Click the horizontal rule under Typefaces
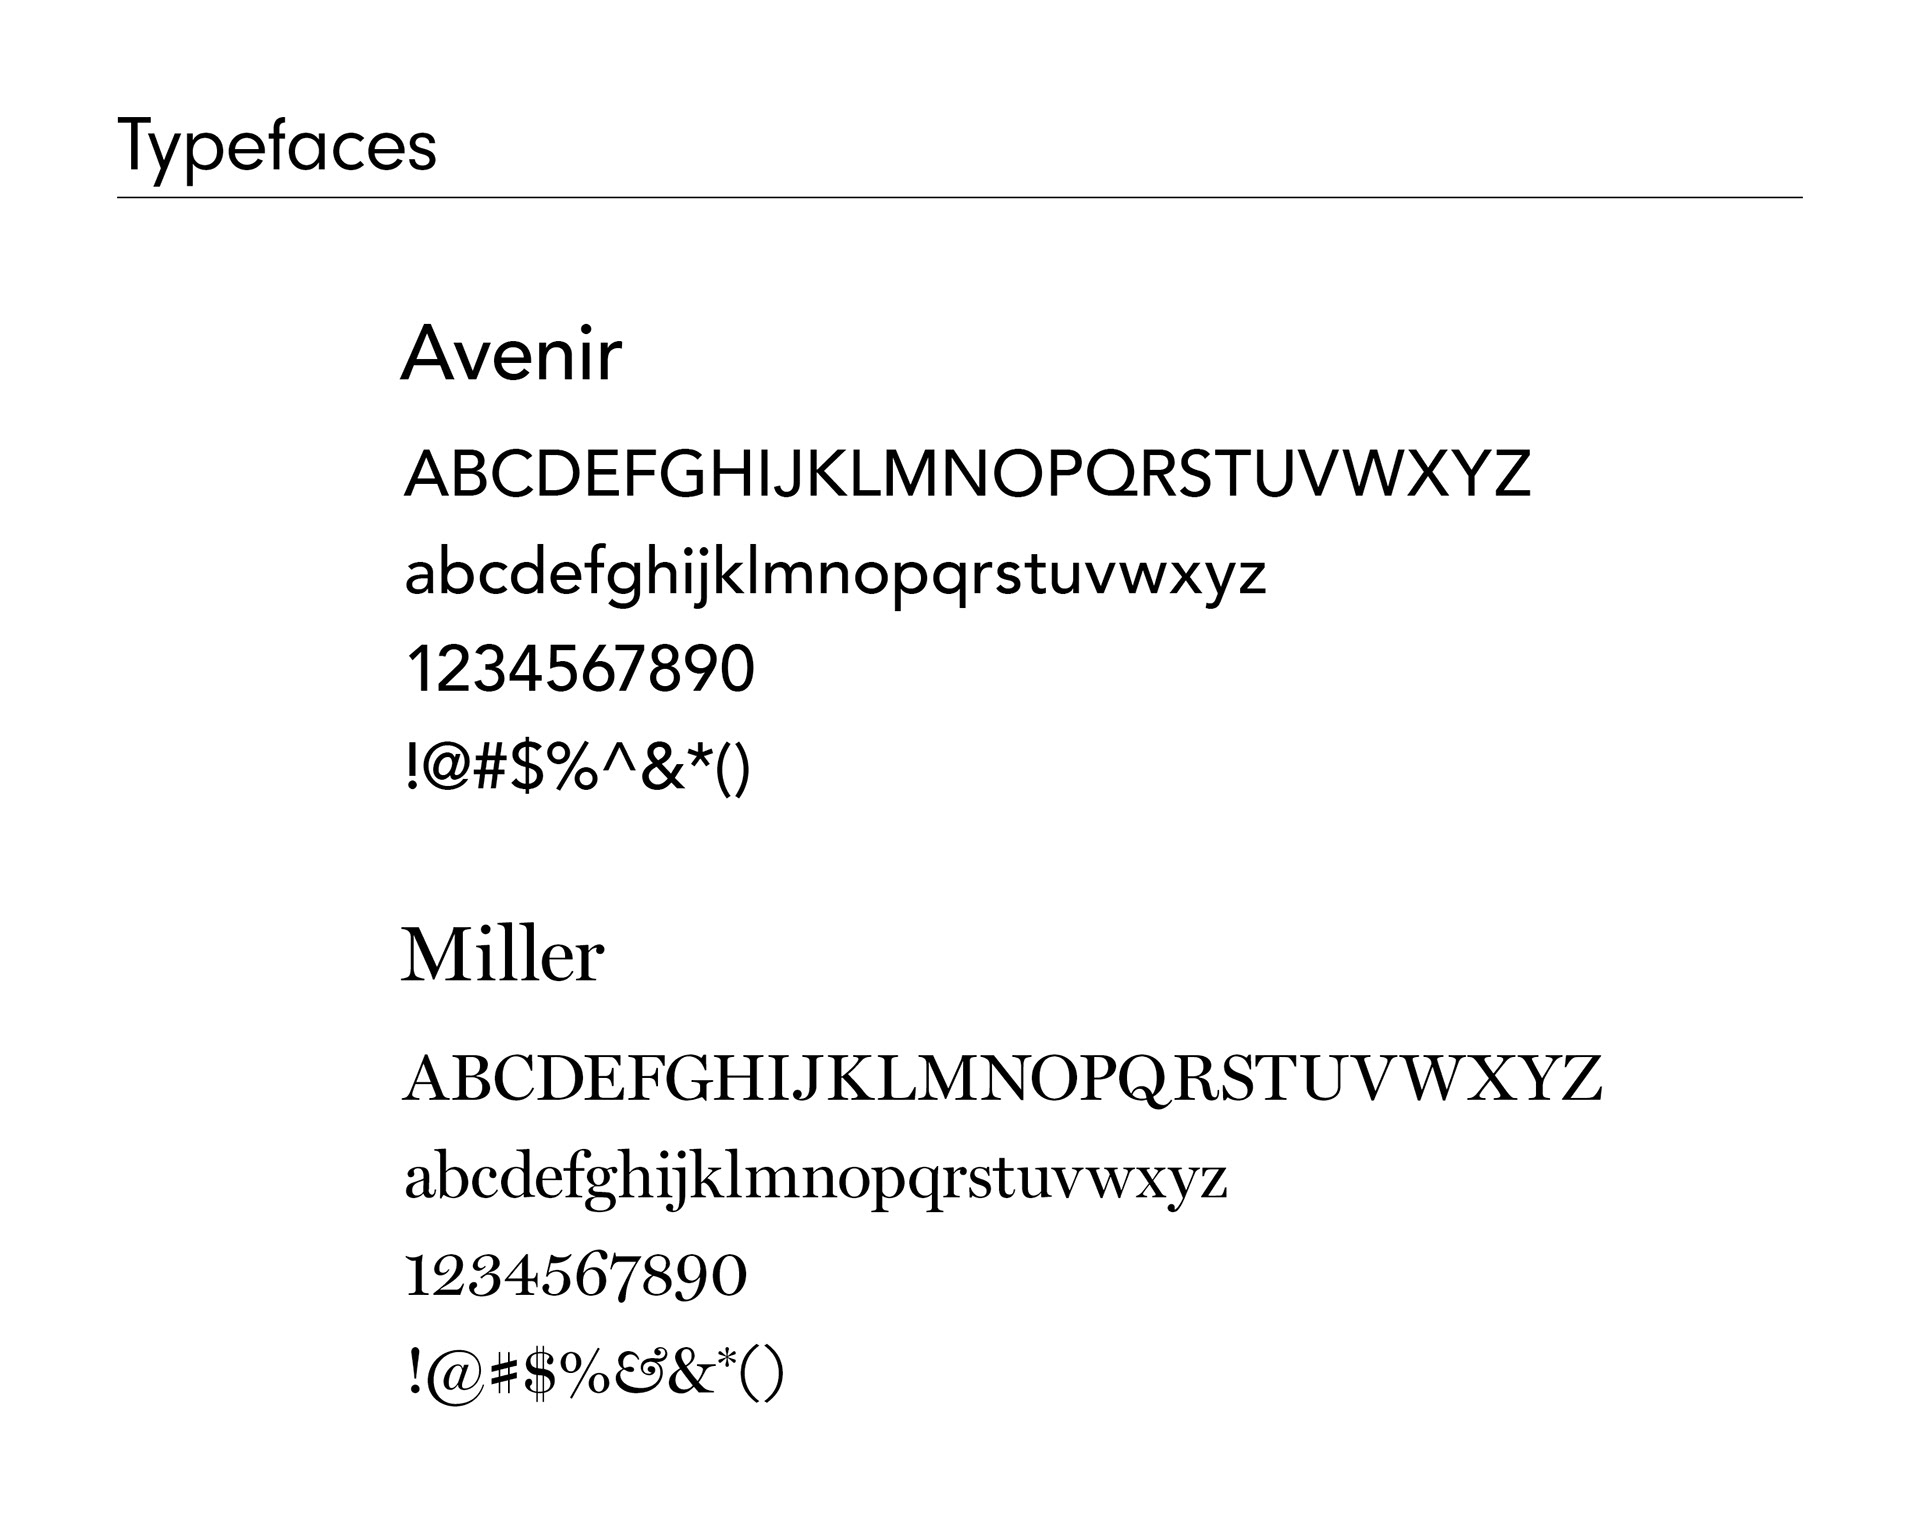Screen dimensions: 1920x1522 coord(959,198)
